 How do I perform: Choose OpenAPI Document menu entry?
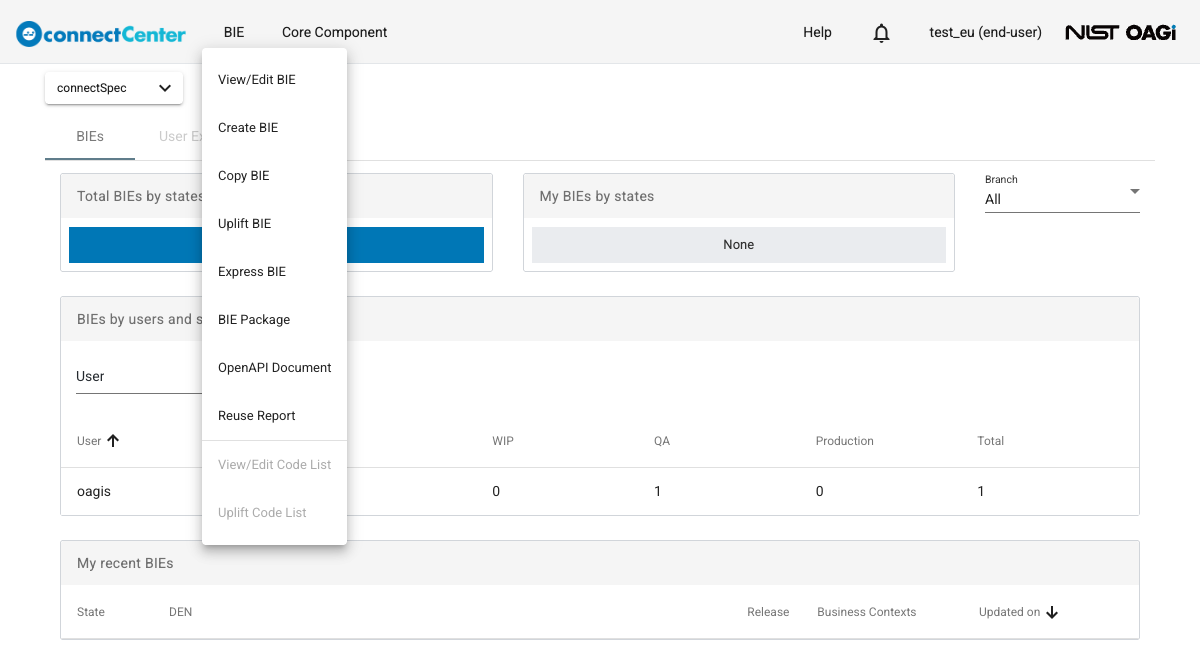coord(274,368)
